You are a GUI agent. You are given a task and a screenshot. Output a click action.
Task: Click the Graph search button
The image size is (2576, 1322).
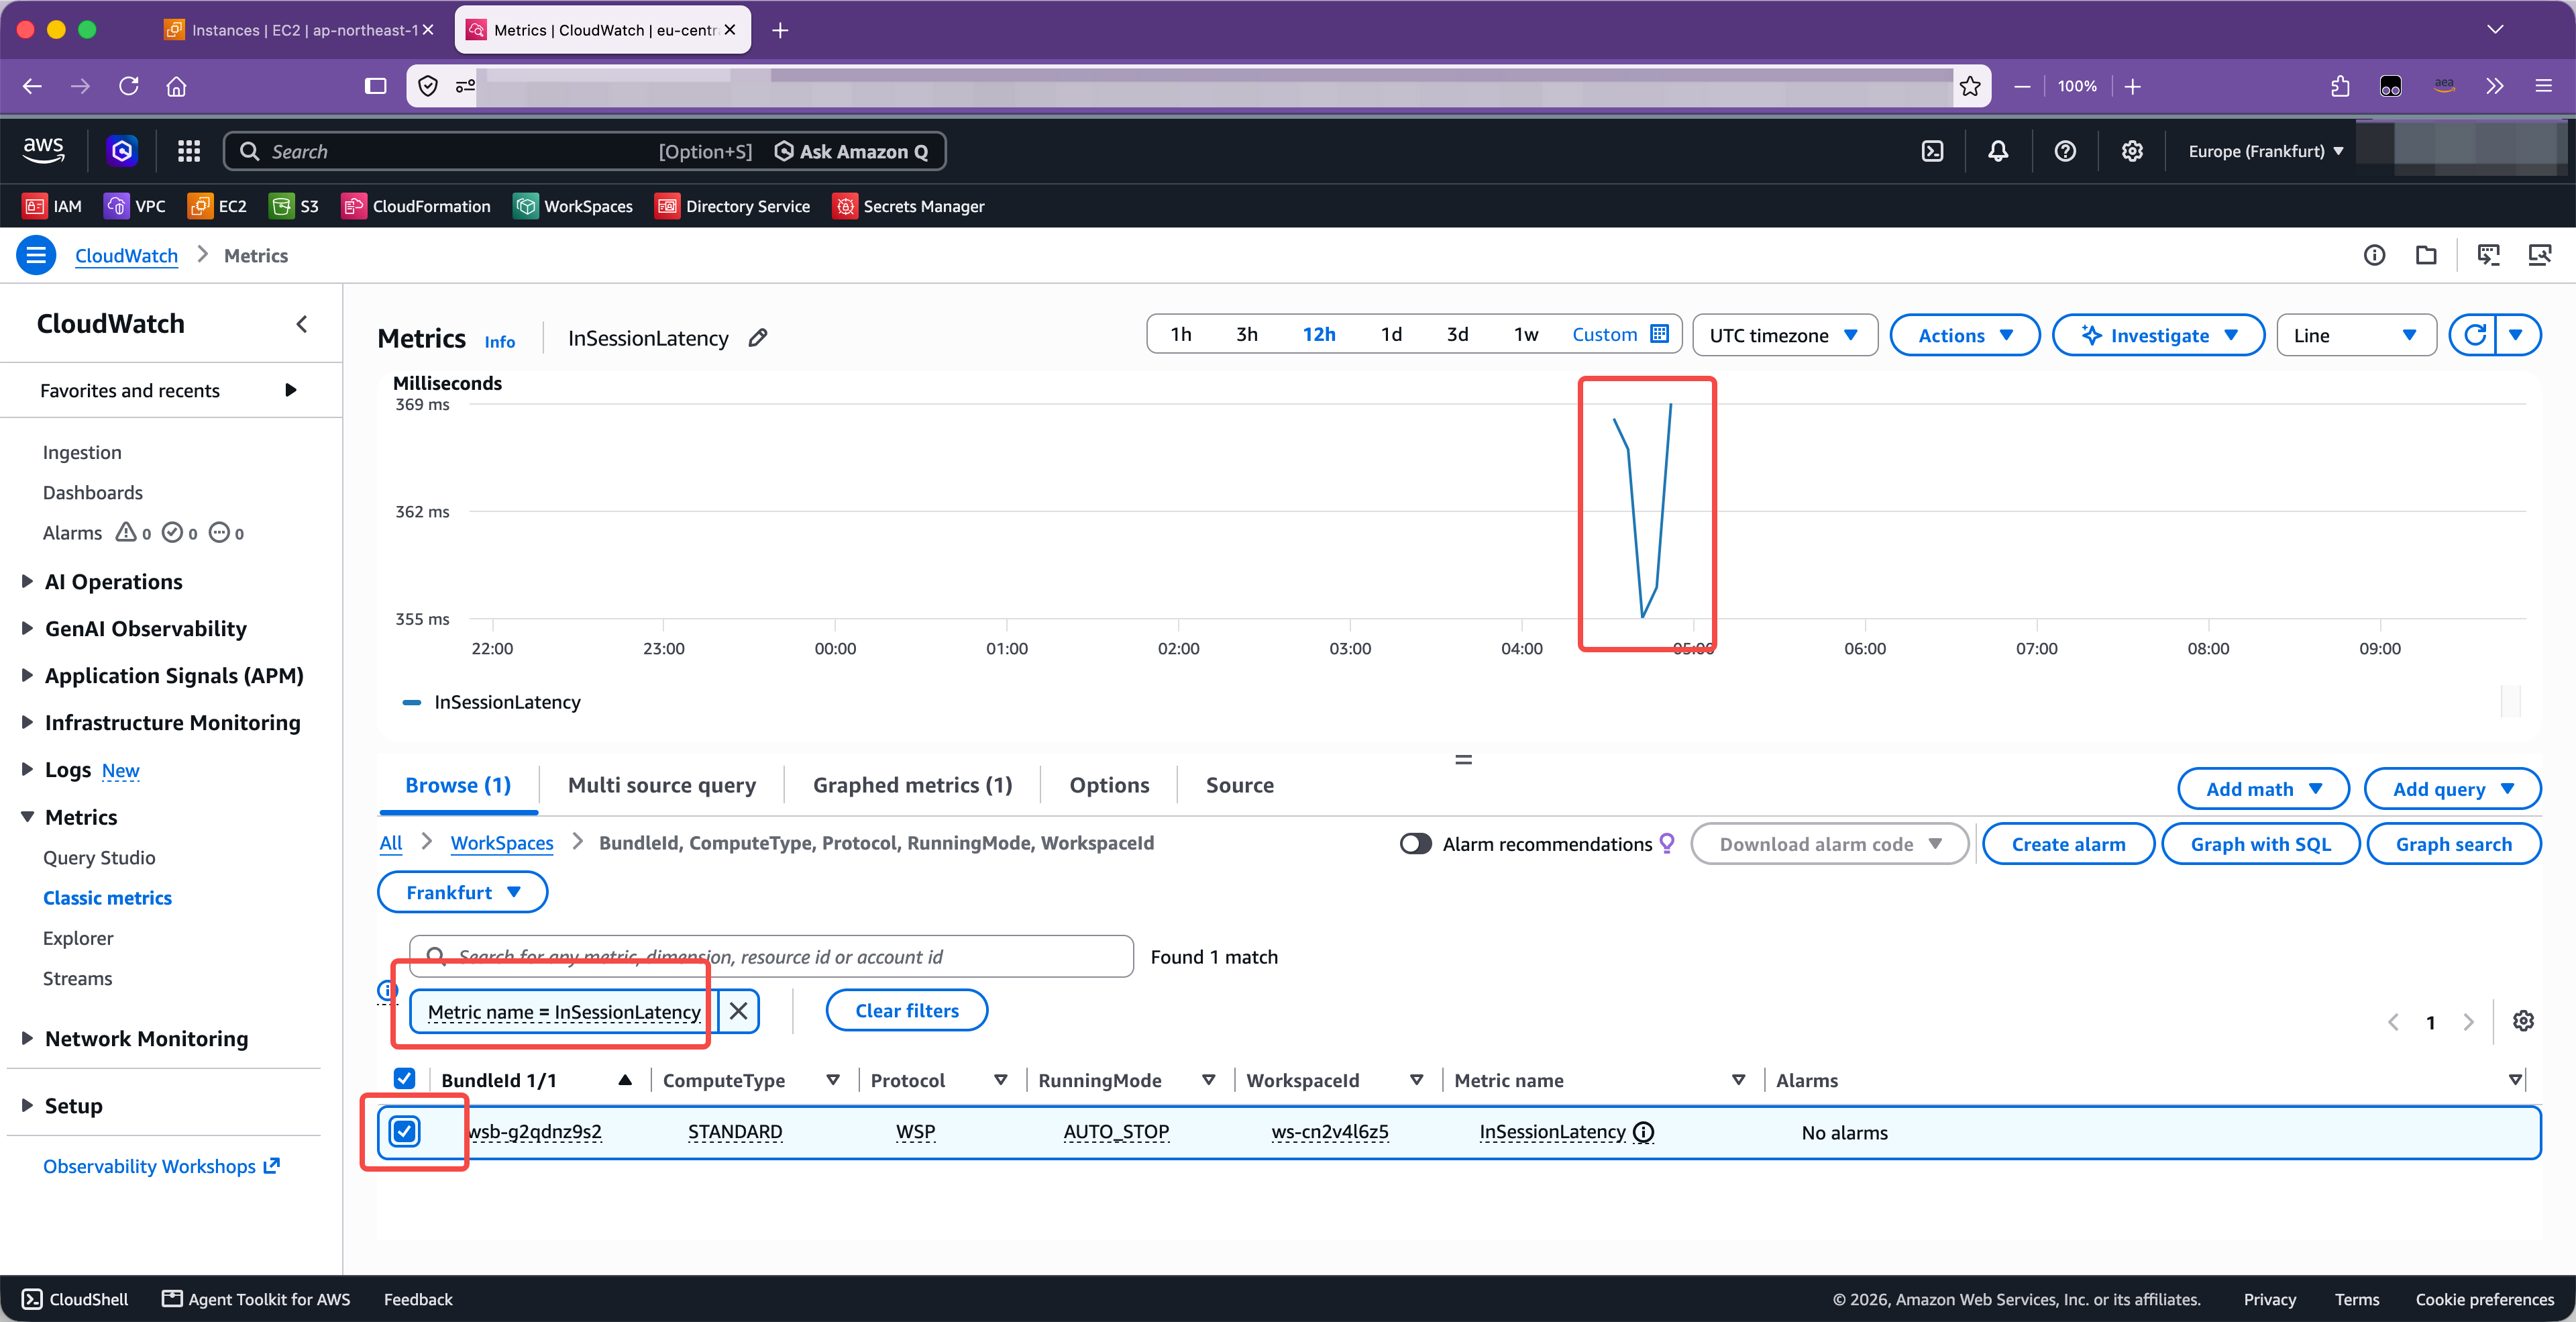click(2453, 844)
